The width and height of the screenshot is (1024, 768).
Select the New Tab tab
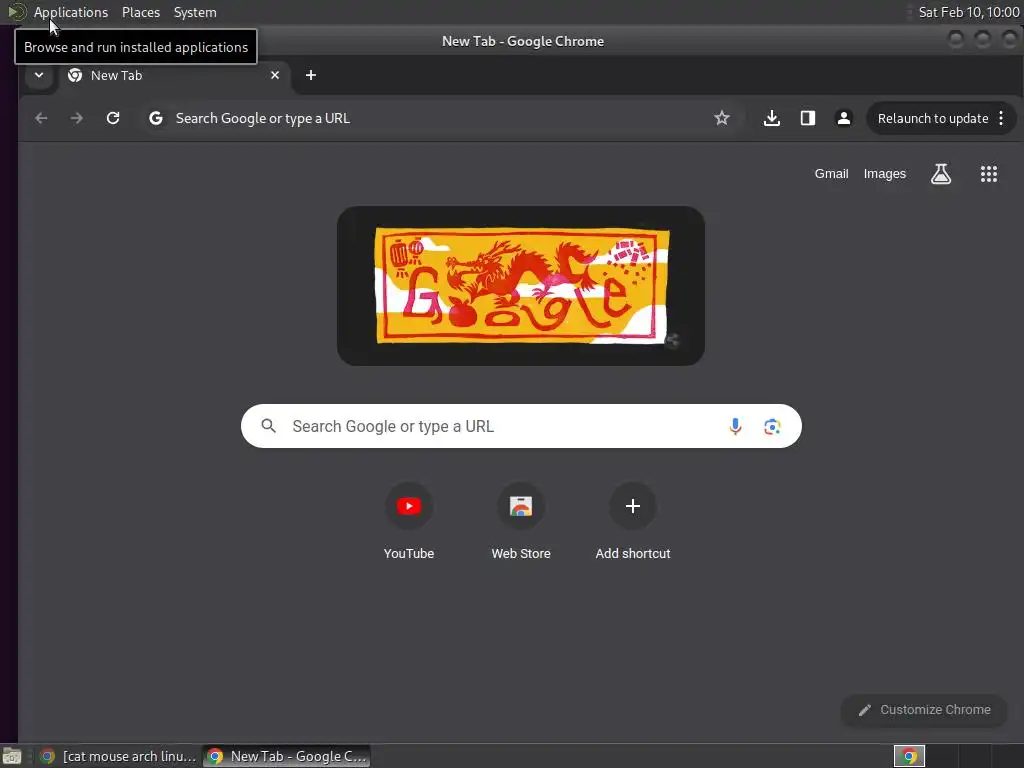(x=173, y=75)
